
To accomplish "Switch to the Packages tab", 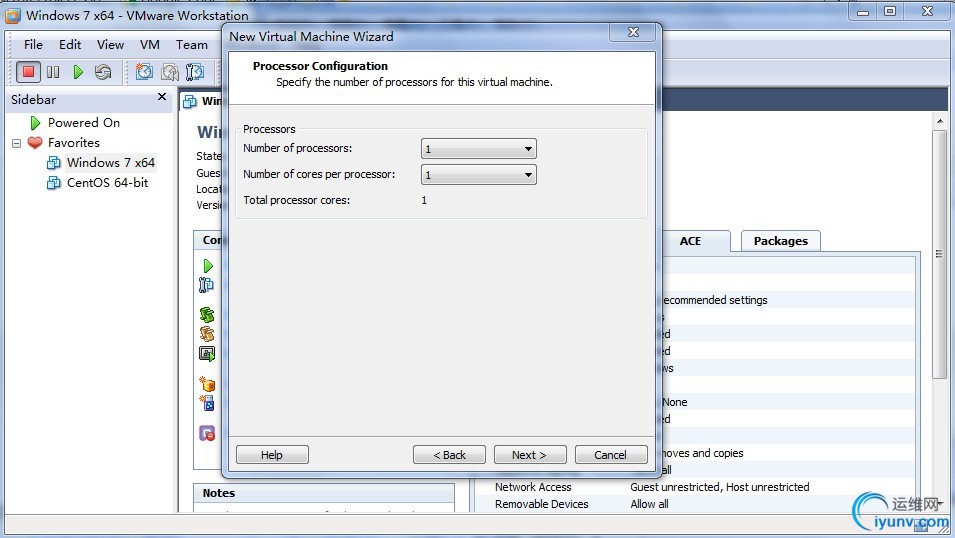I will pyautogui.click(x=781, y=241).
